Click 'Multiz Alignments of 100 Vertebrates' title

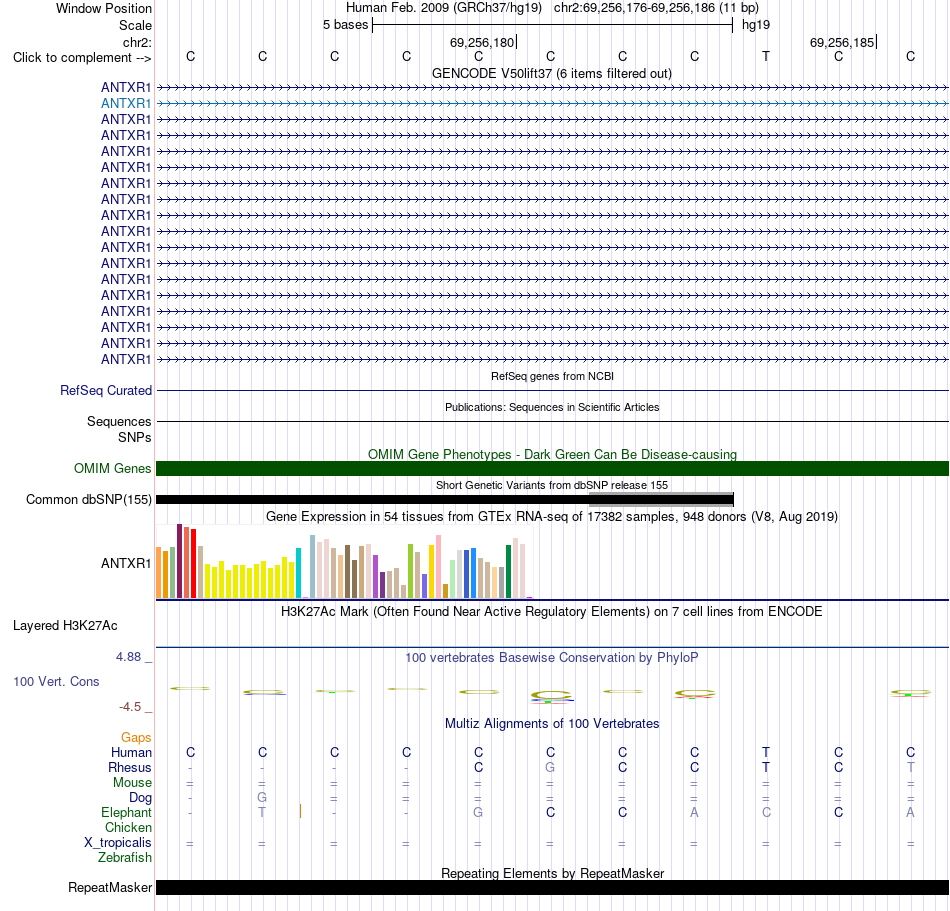click(552, 723)
